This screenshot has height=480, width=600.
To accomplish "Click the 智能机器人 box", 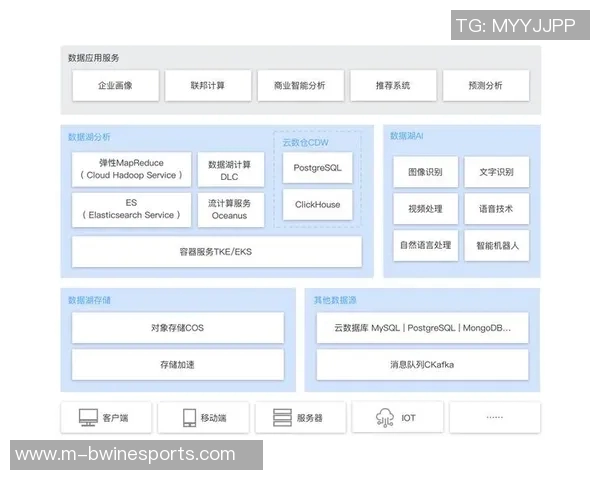I will pos(497,245).
